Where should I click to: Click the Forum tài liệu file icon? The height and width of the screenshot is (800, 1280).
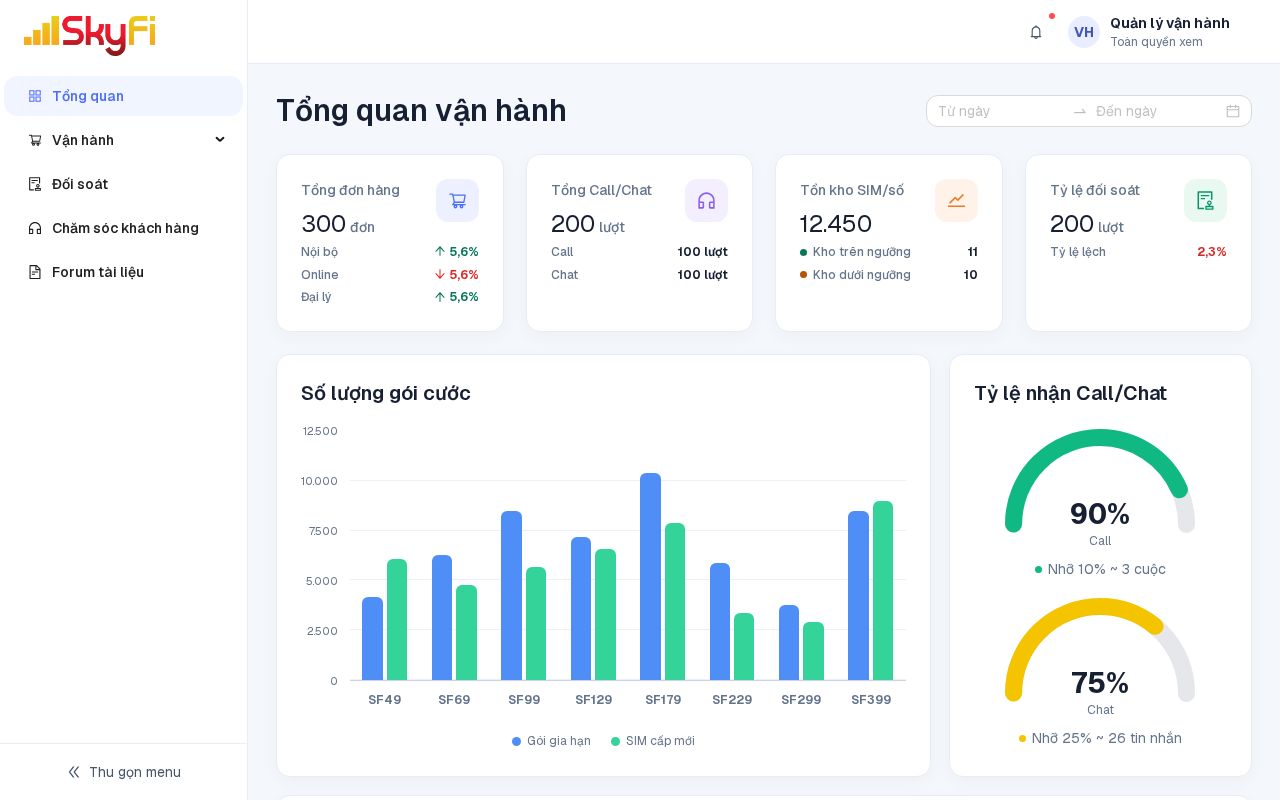click(x=35, y=272)
